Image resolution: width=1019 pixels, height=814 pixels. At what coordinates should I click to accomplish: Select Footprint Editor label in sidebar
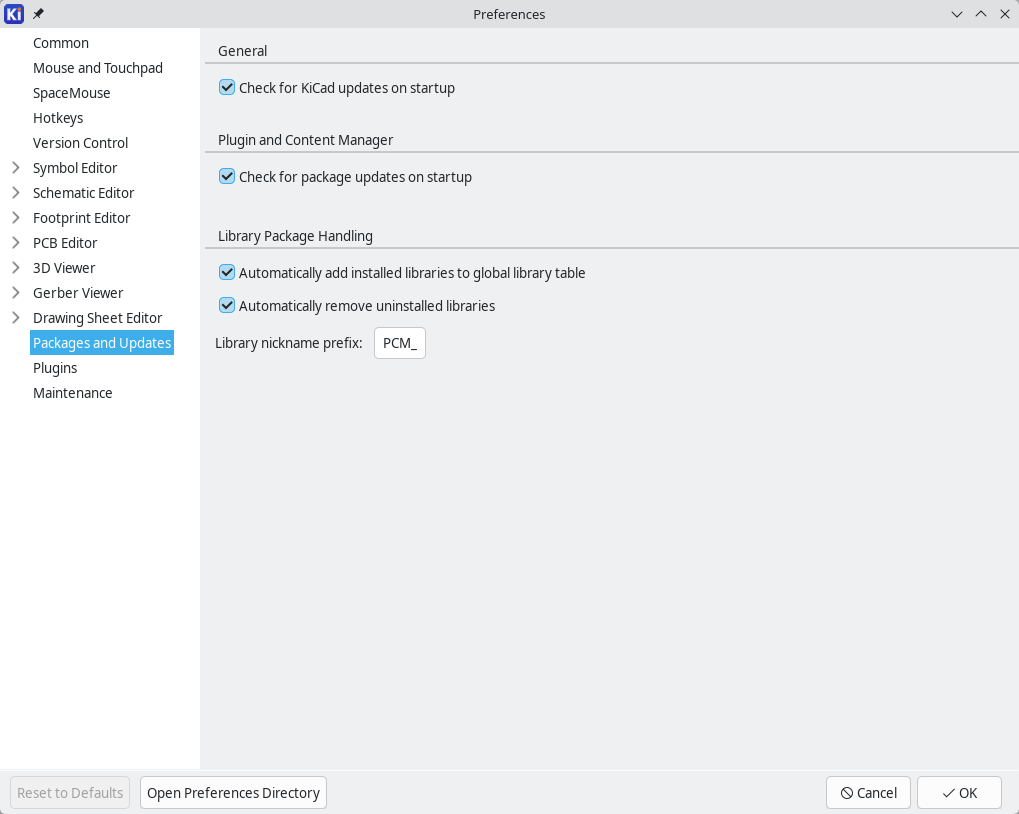[81, 218]
